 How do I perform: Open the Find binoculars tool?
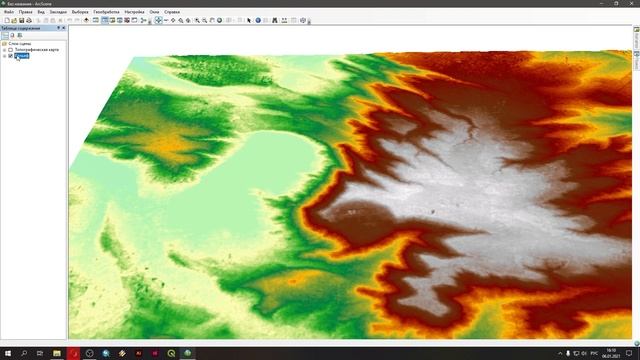[275, 20]
